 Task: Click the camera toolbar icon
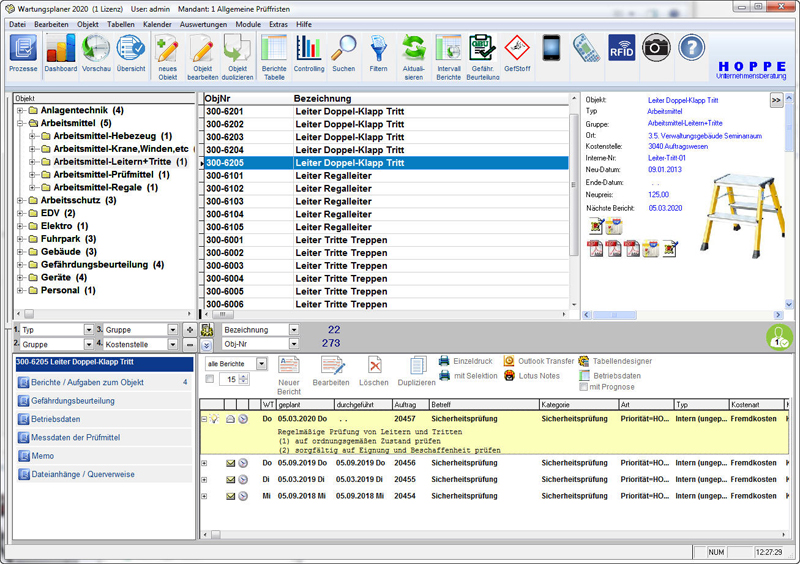click(656, 48)
